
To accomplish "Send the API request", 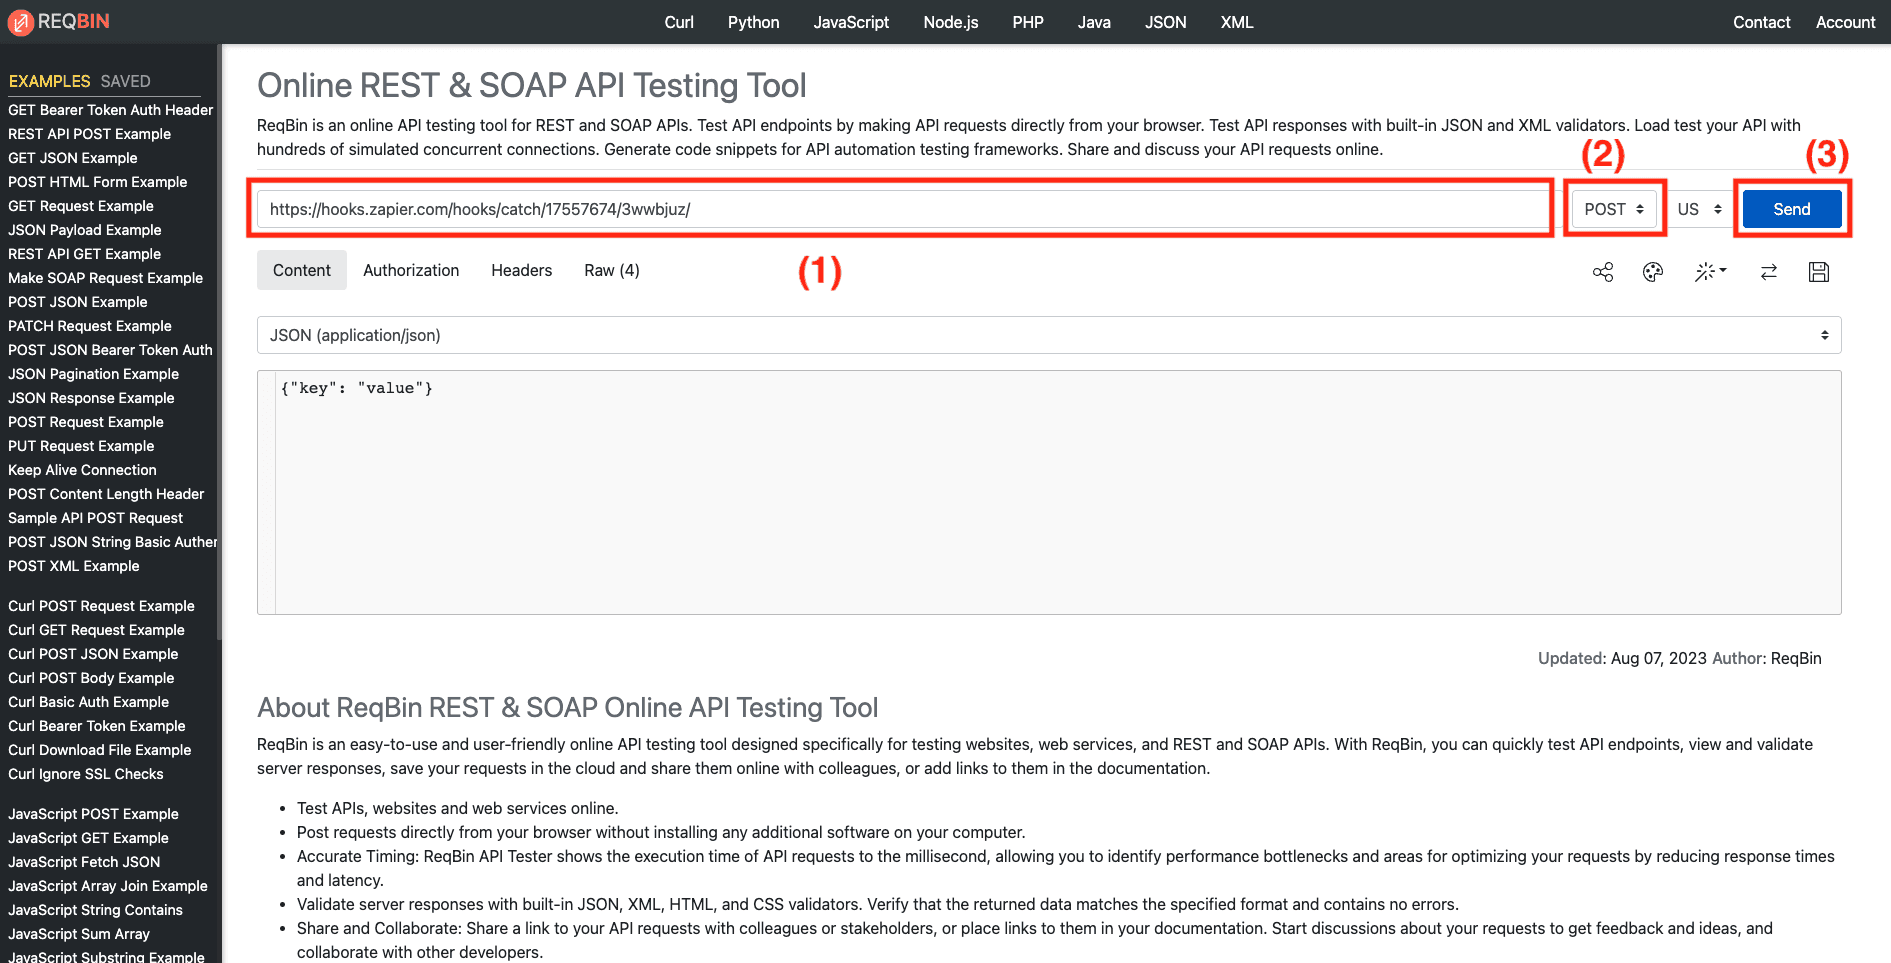I will (x=1792, y=209).
